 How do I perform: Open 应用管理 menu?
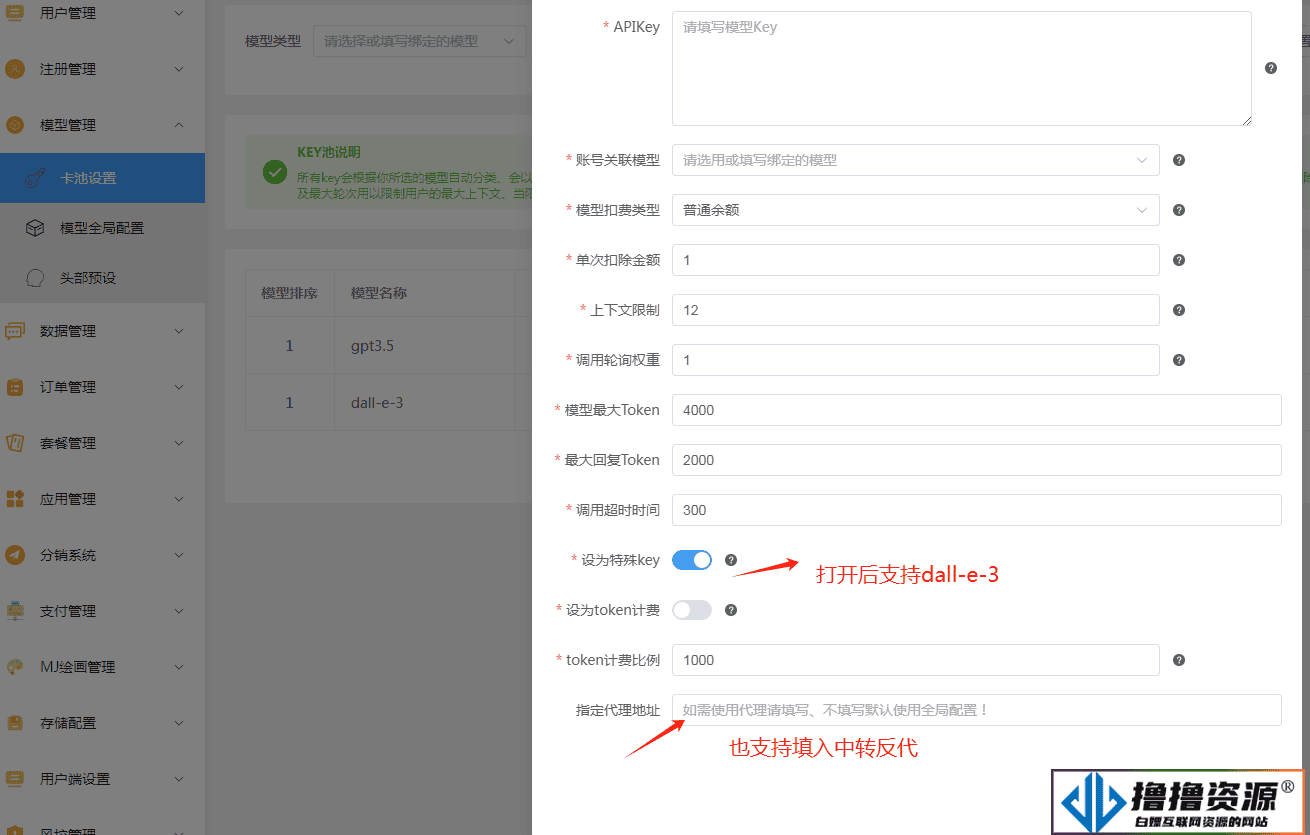point(102,499)
